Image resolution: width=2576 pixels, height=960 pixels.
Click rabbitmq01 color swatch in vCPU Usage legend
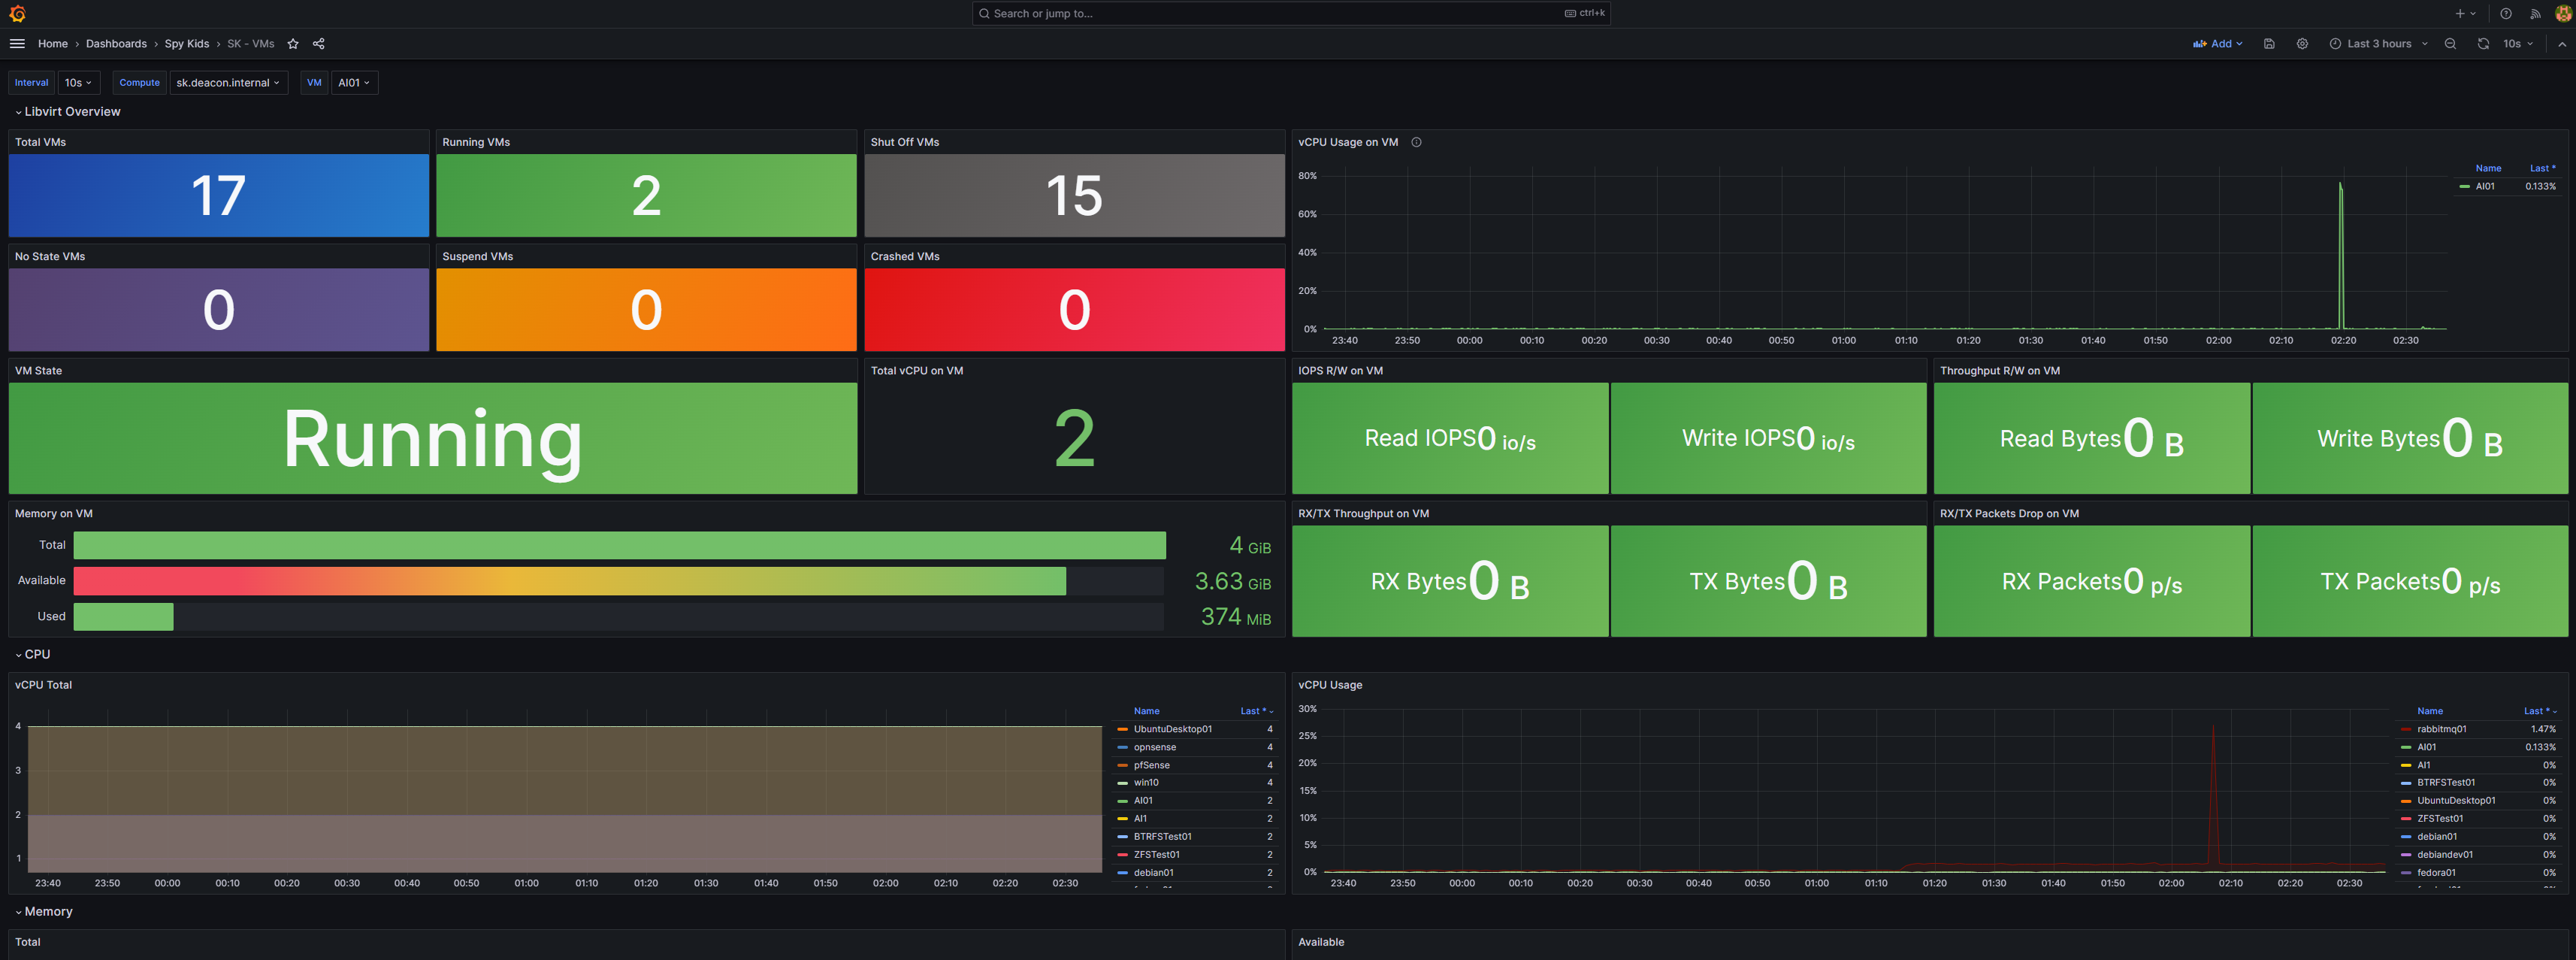pos(2405,729)
